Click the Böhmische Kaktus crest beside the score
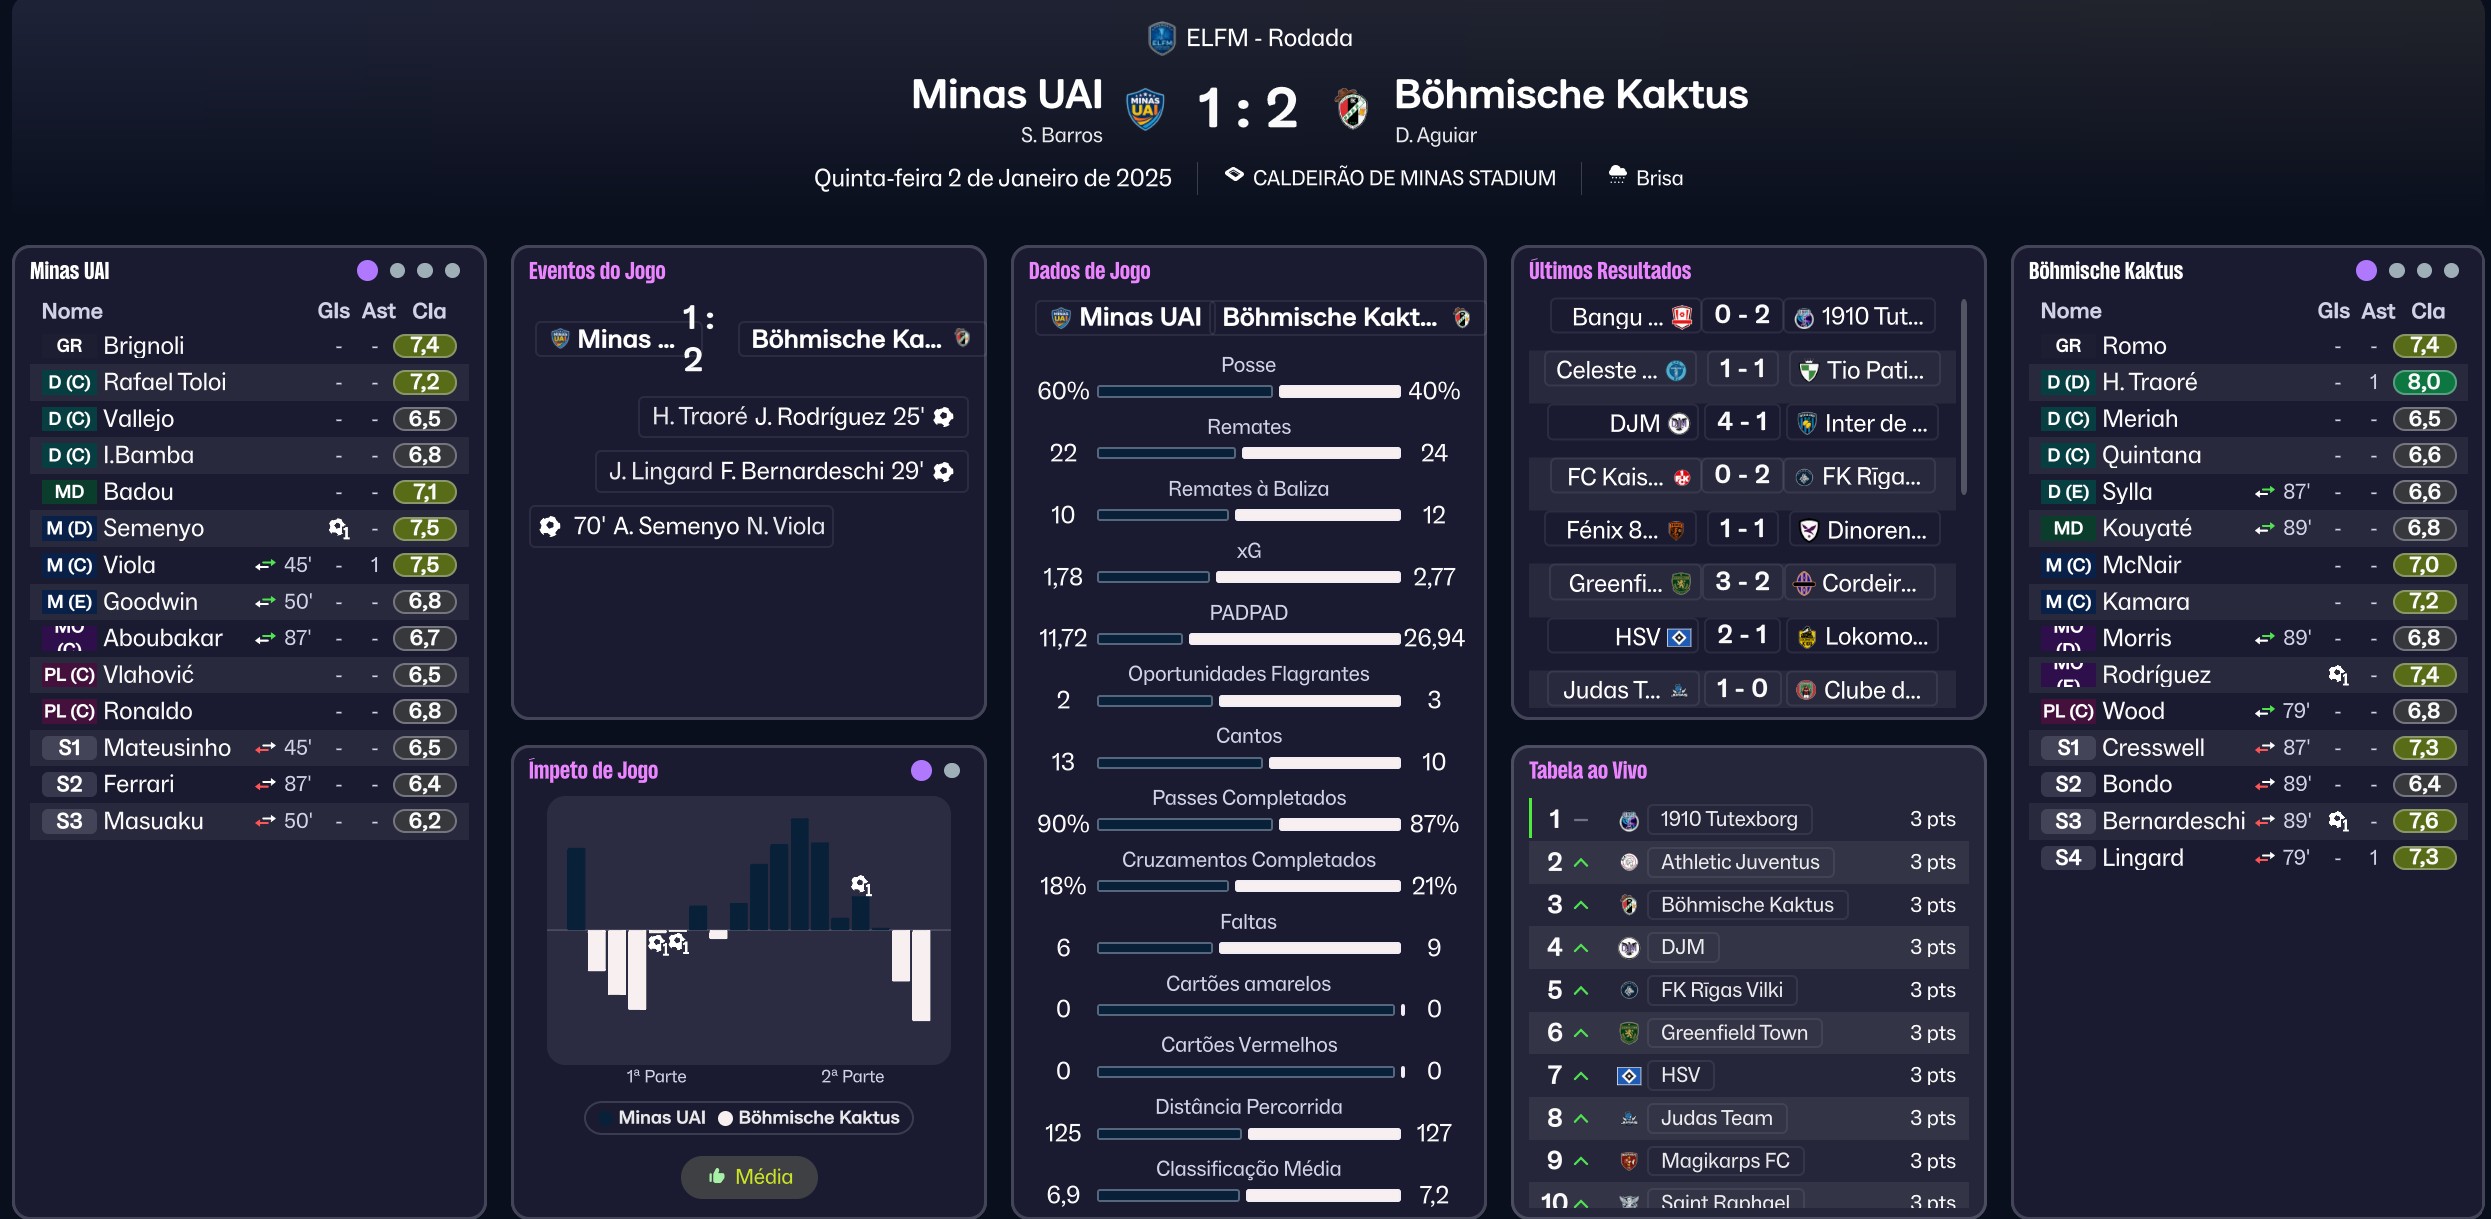 point(1352,108)
